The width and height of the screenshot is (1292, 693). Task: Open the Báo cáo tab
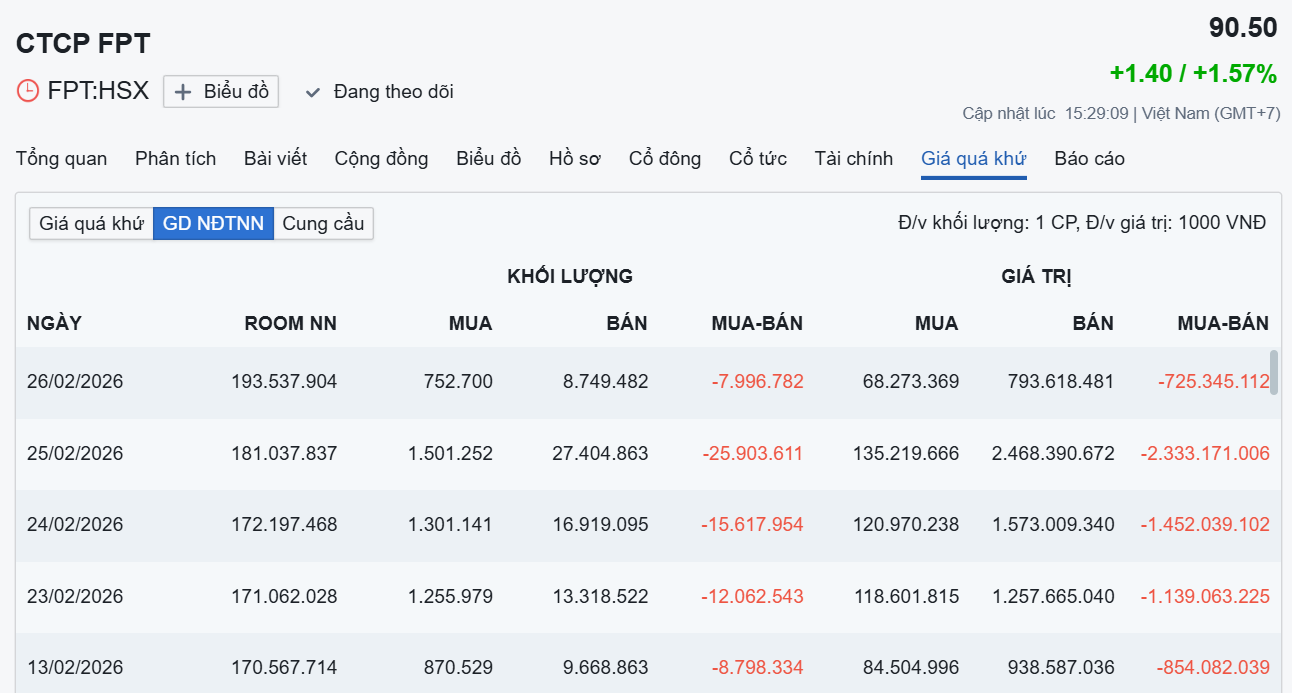1089,159
